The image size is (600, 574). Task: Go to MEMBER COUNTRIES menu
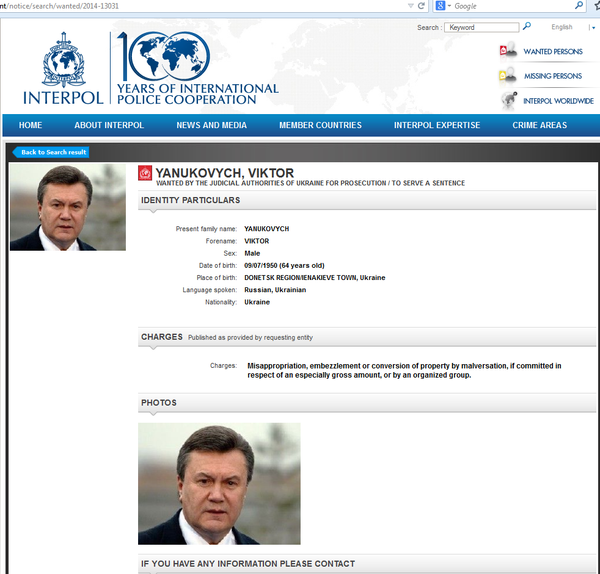point(320,125)
